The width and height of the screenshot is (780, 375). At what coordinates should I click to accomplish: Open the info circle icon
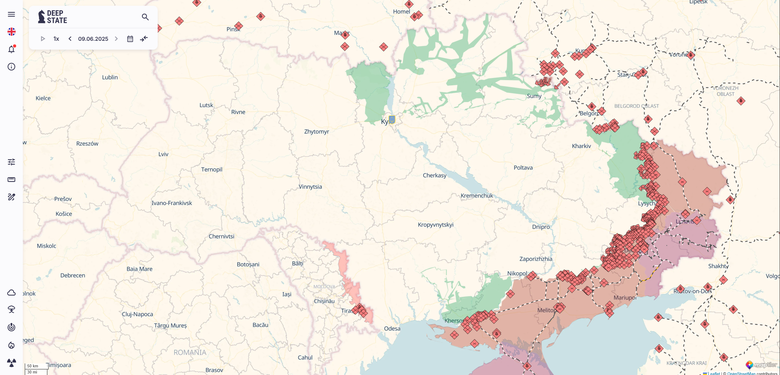coord(11,67)
